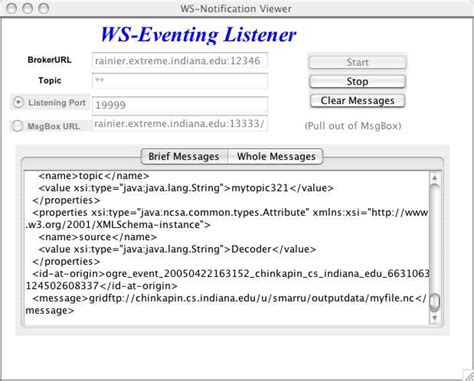Viewport: 474px width, 381px height.
Task: Switch to the Brief Messages tab
Action: click(x=184, y=156)
